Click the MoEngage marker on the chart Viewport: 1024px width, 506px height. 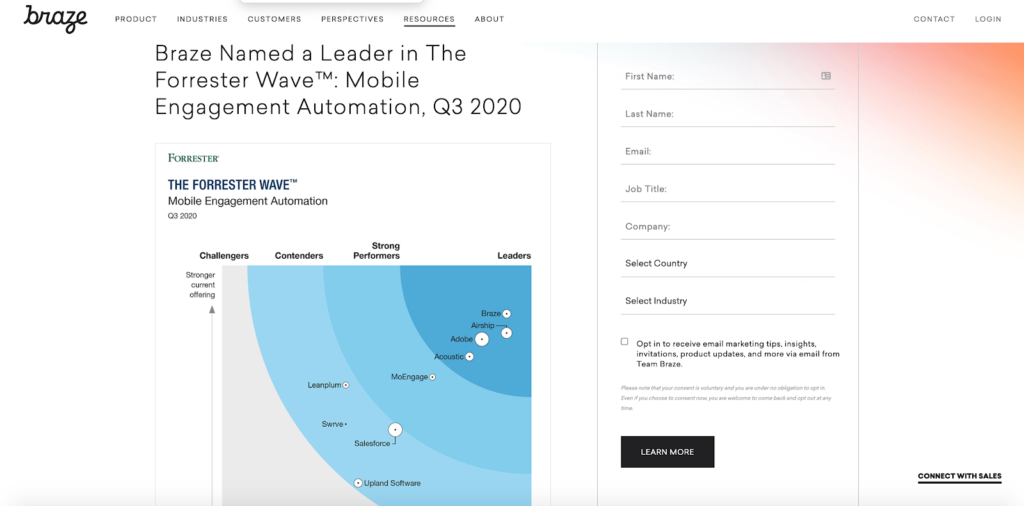click(432, 377)
